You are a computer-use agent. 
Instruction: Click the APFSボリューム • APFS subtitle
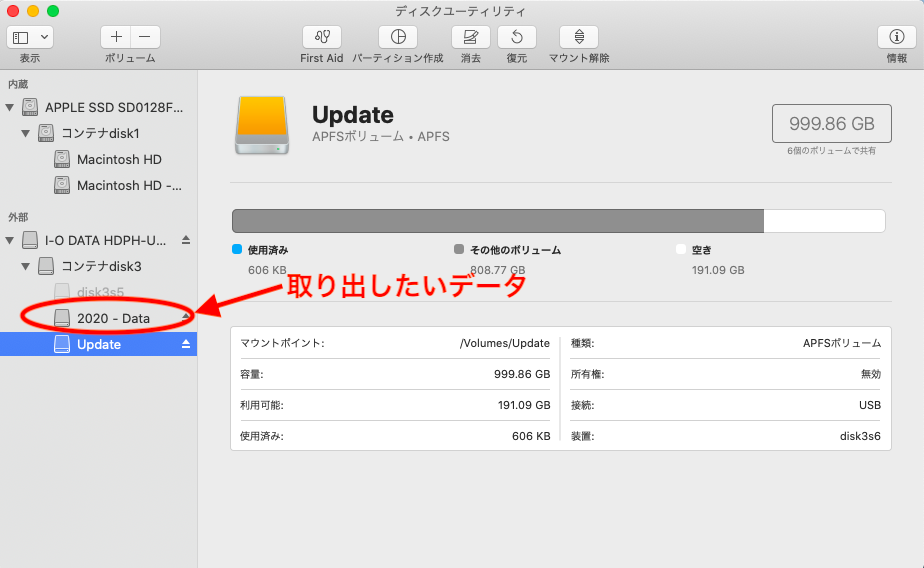tap(381, 137)
